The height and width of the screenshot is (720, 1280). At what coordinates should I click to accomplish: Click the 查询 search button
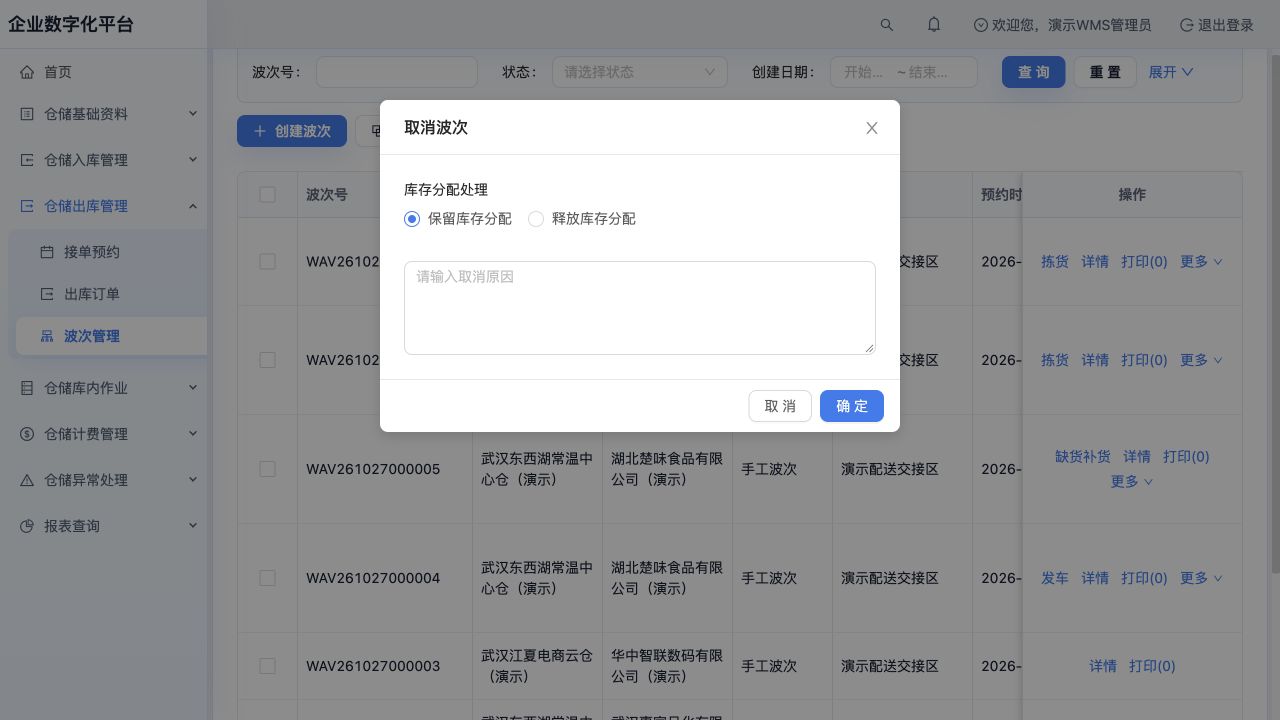[x=1034, y=72]
